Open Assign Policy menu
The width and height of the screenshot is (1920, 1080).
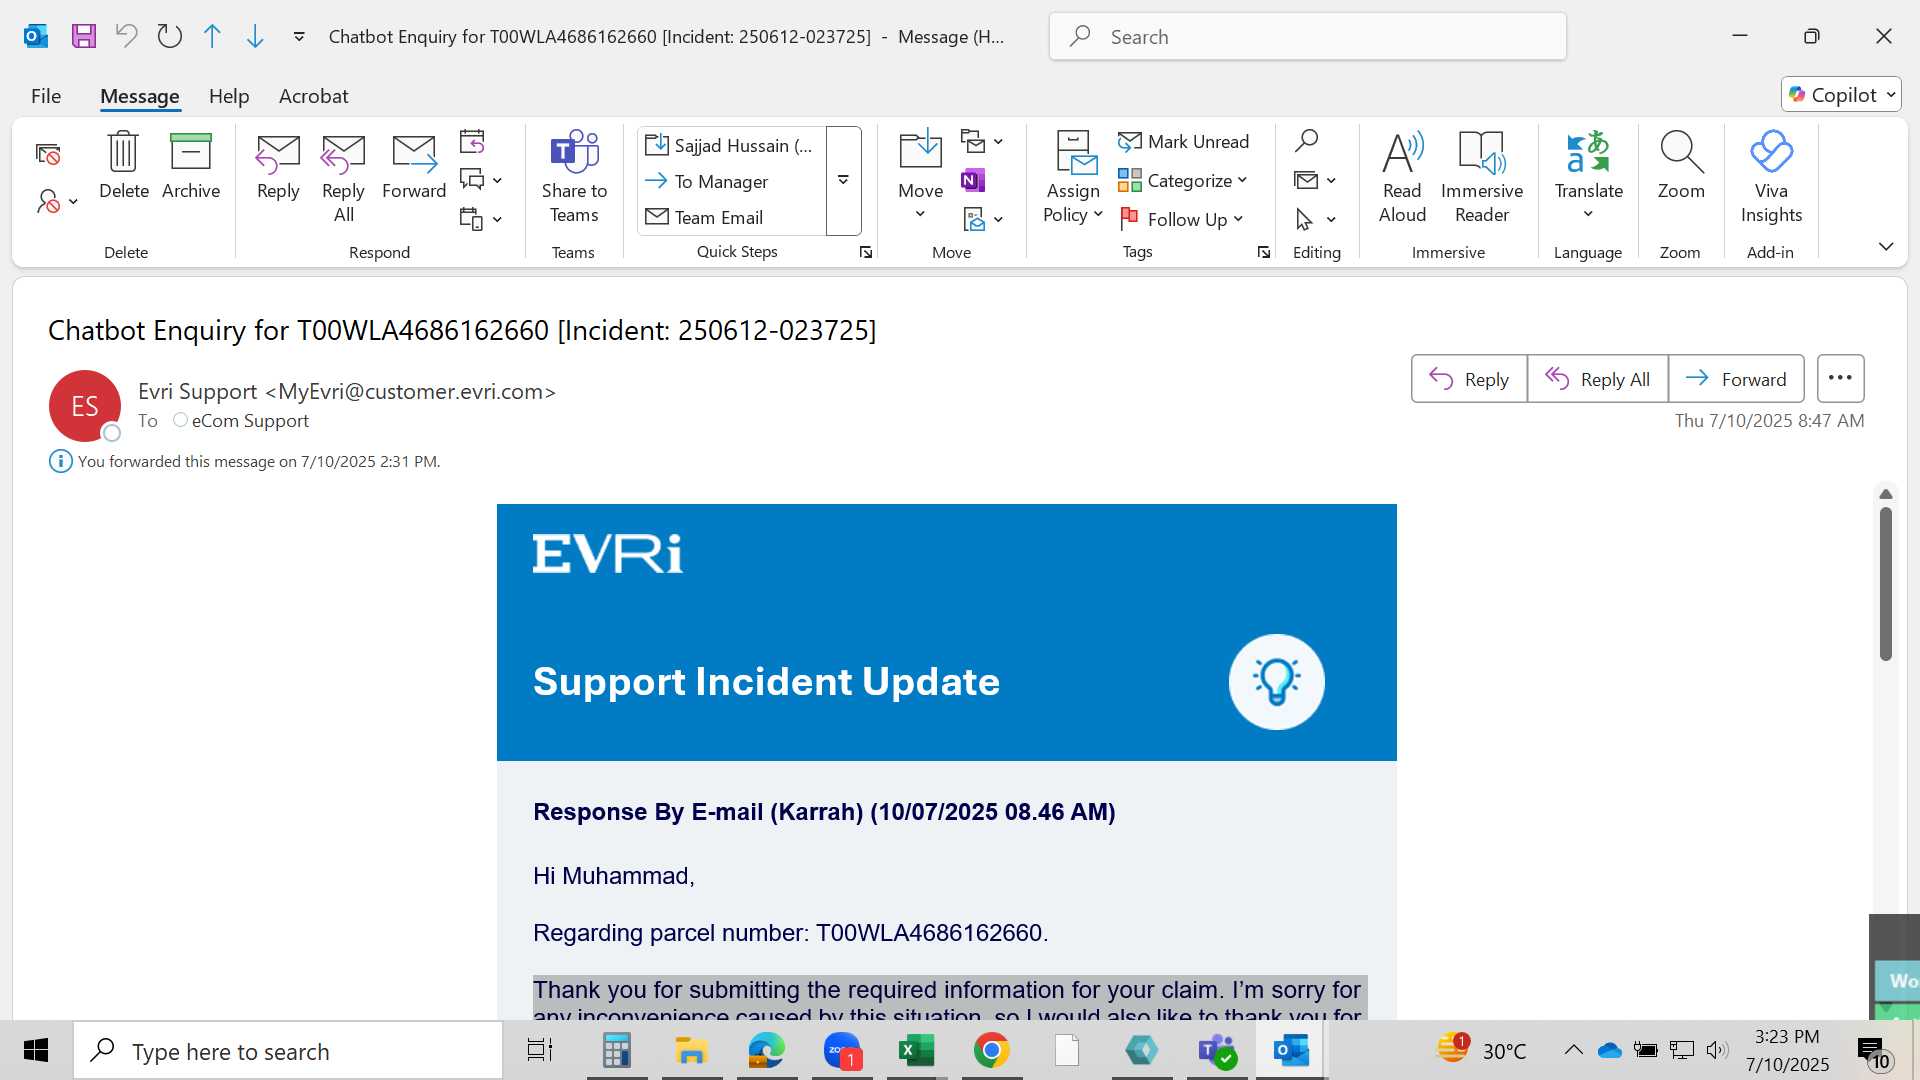[1073, 178]
